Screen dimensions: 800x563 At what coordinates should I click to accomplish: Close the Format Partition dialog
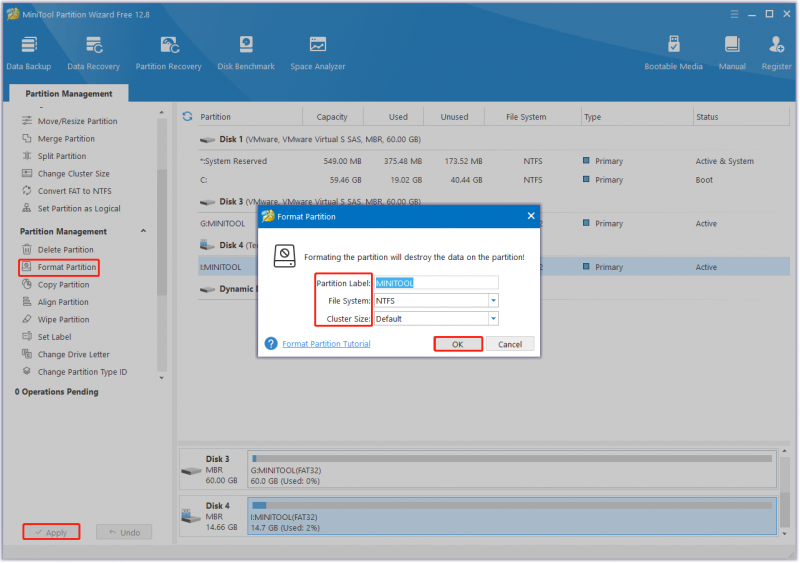(531, 216)
